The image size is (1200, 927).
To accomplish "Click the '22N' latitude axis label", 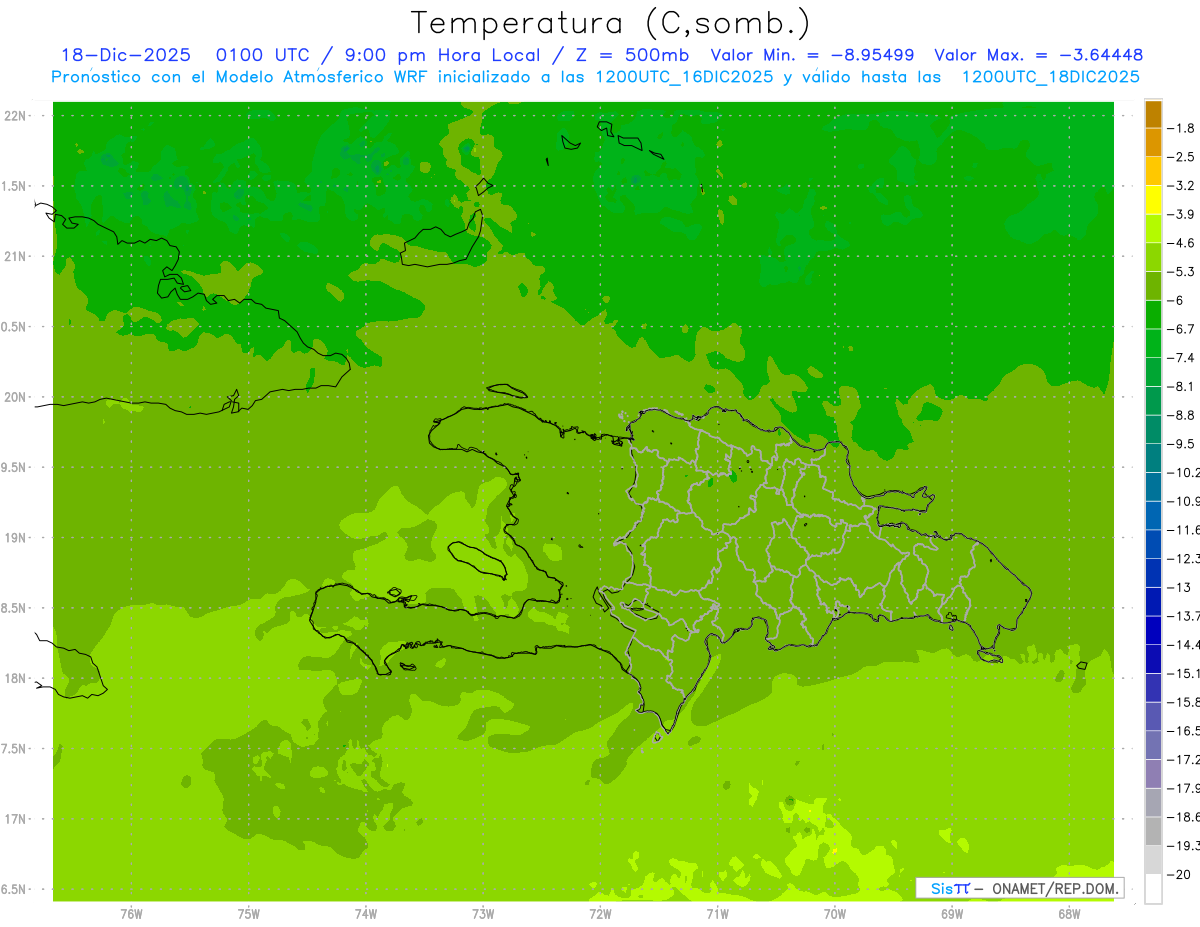I will [15, 116].
